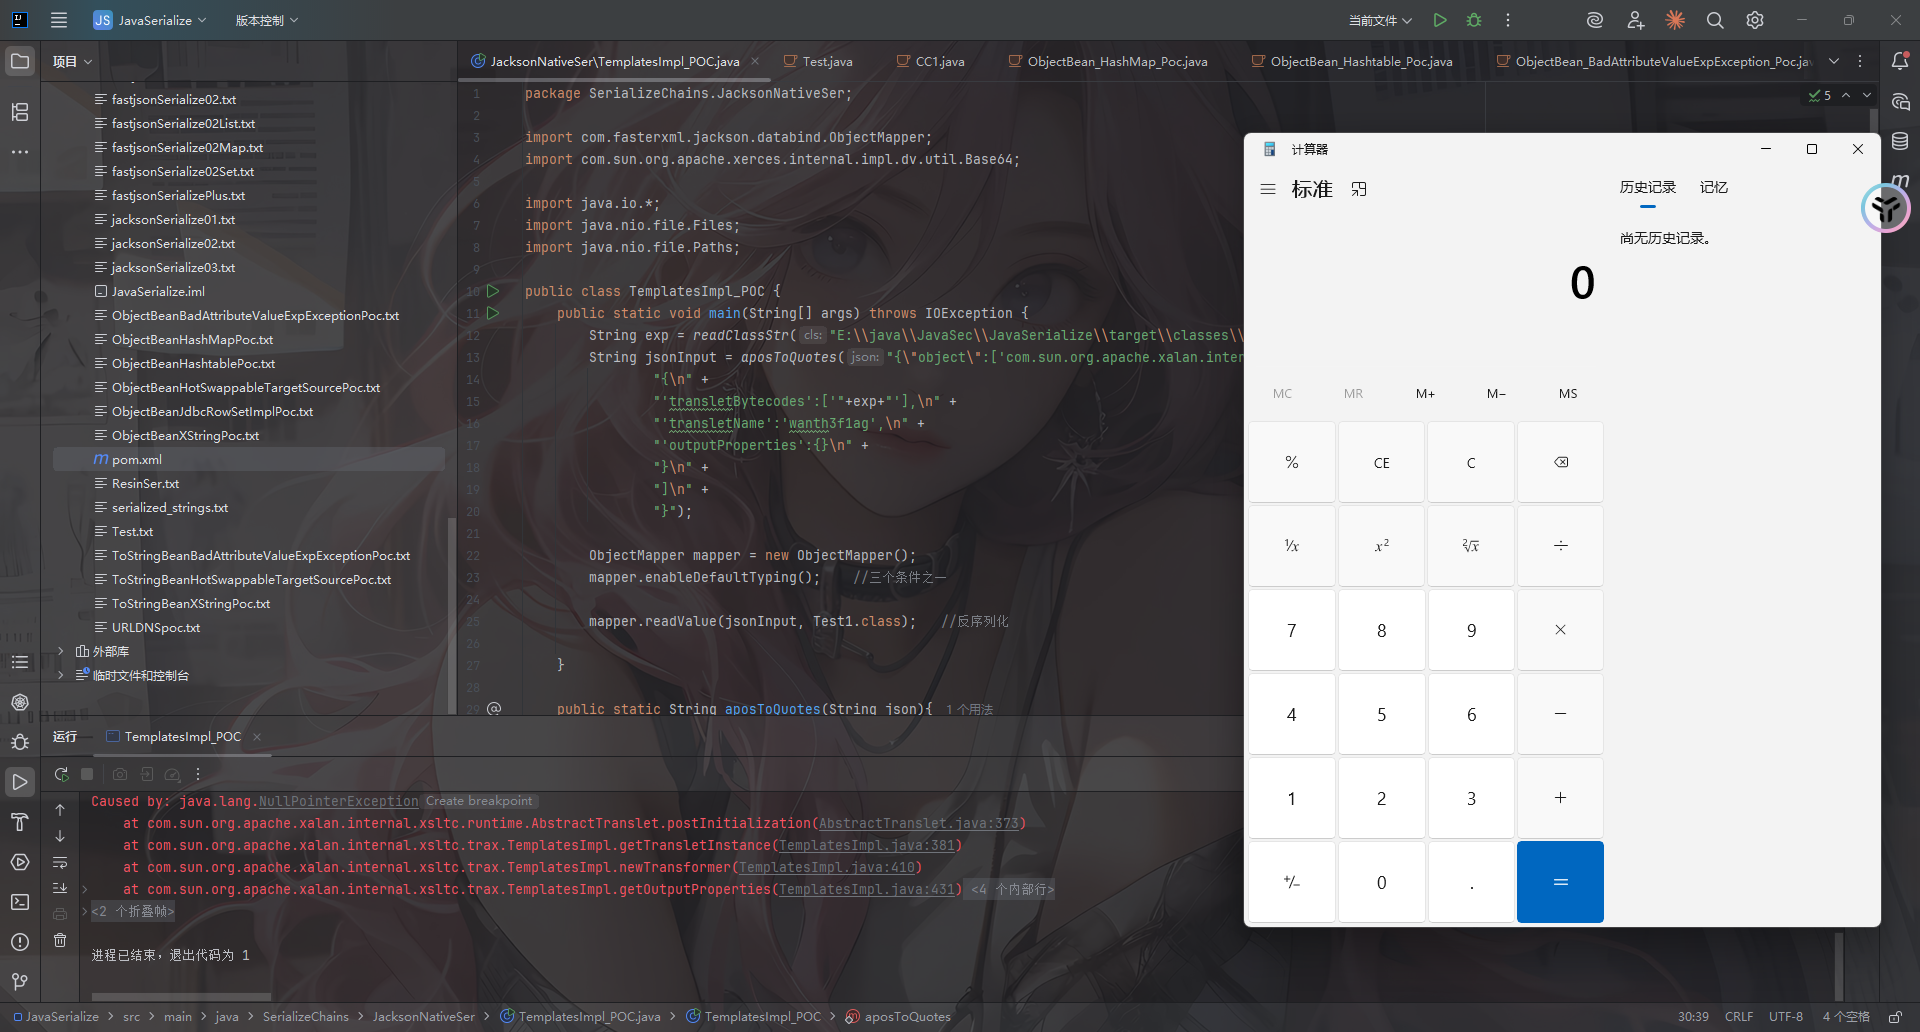Open IDE settings gear icon

[1755, 20]
